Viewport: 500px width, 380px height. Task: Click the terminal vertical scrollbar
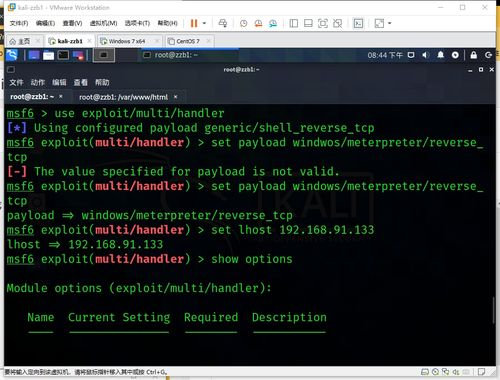coord(493,310)
